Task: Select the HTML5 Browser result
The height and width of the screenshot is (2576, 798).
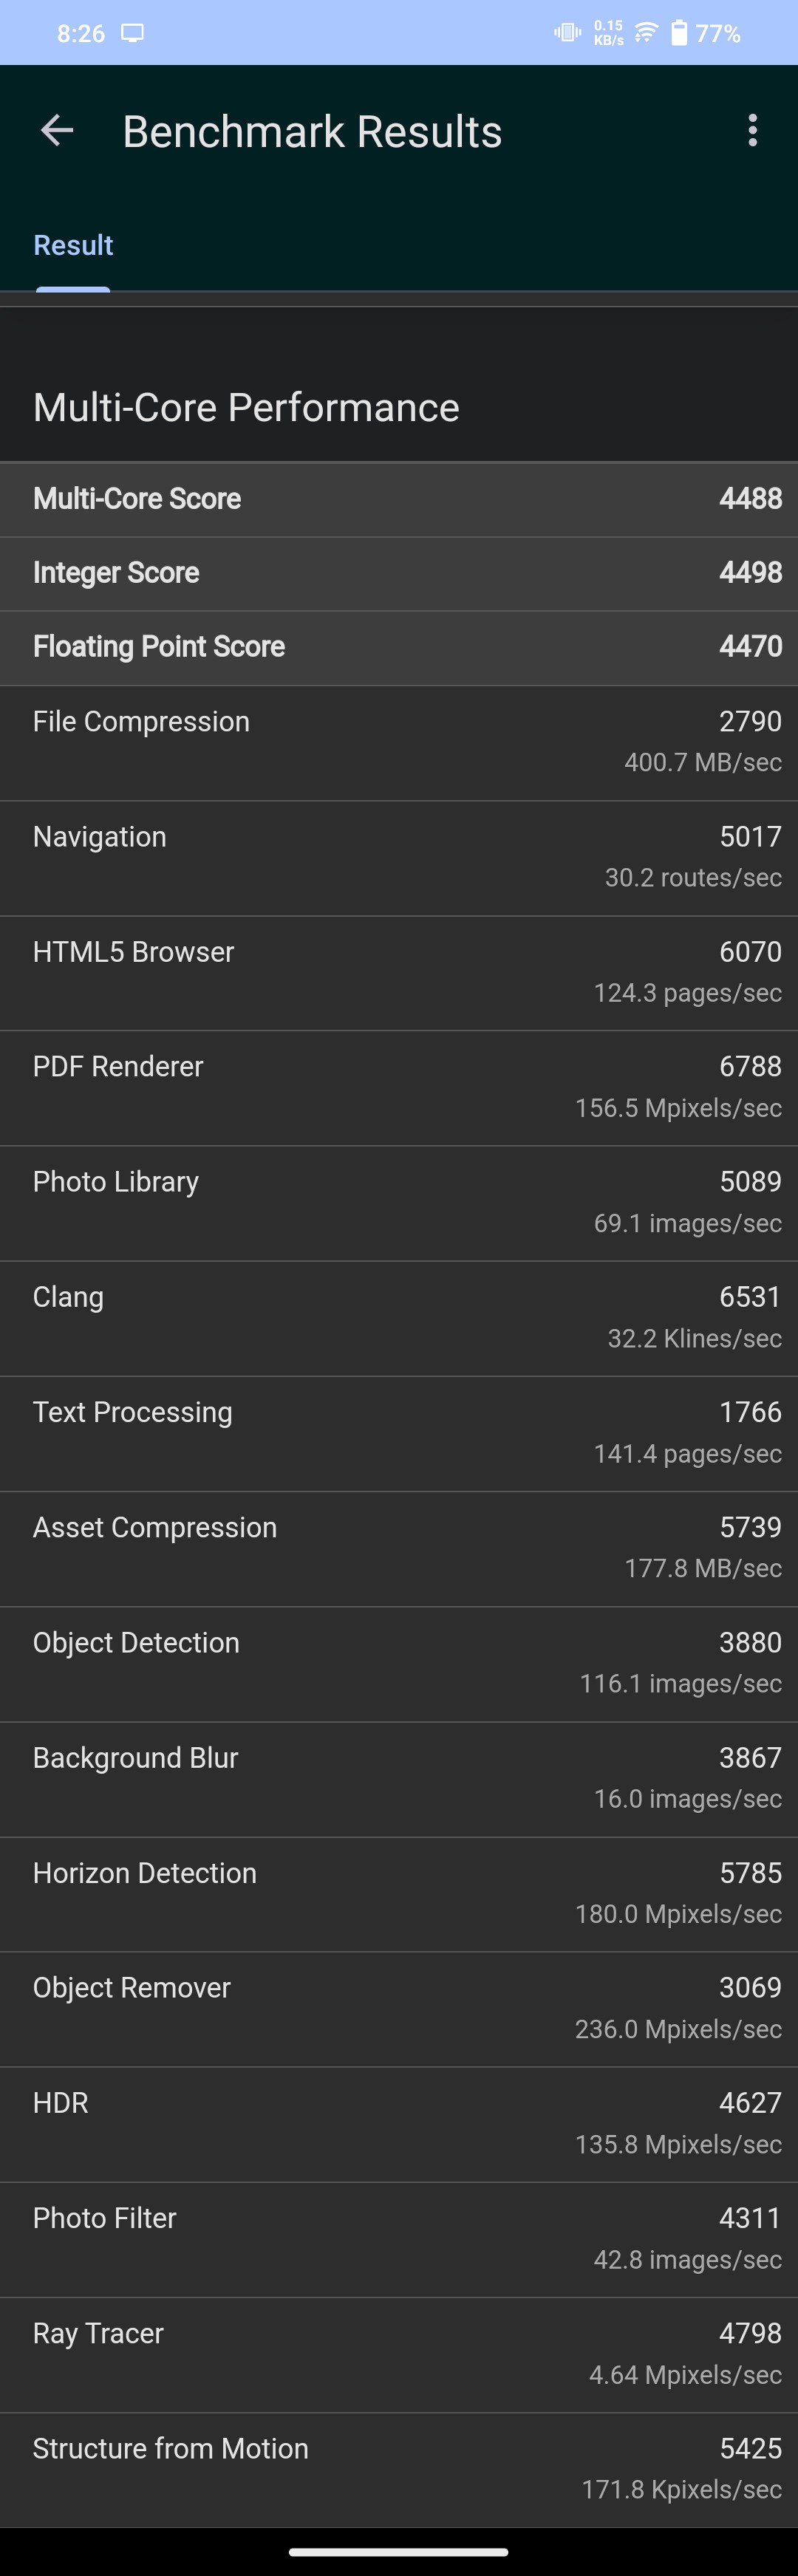Action: tap(399, 972)
